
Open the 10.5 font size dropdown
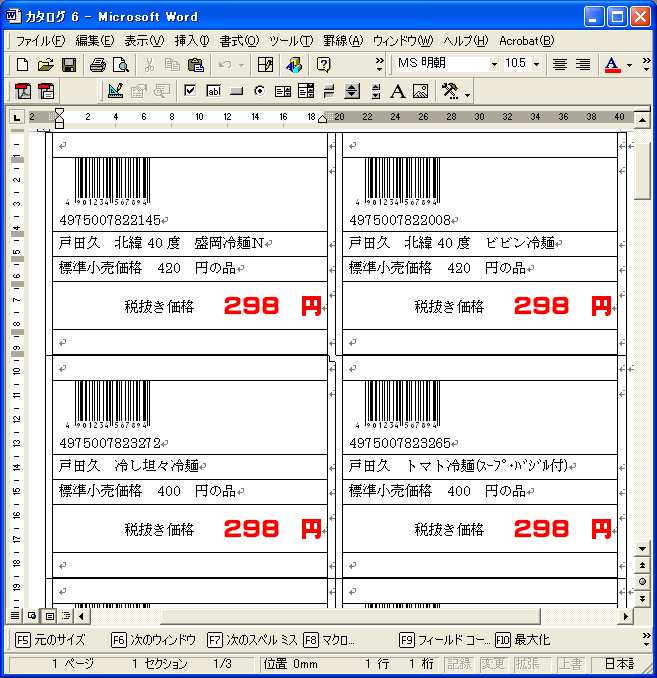(x=537, y=65)
